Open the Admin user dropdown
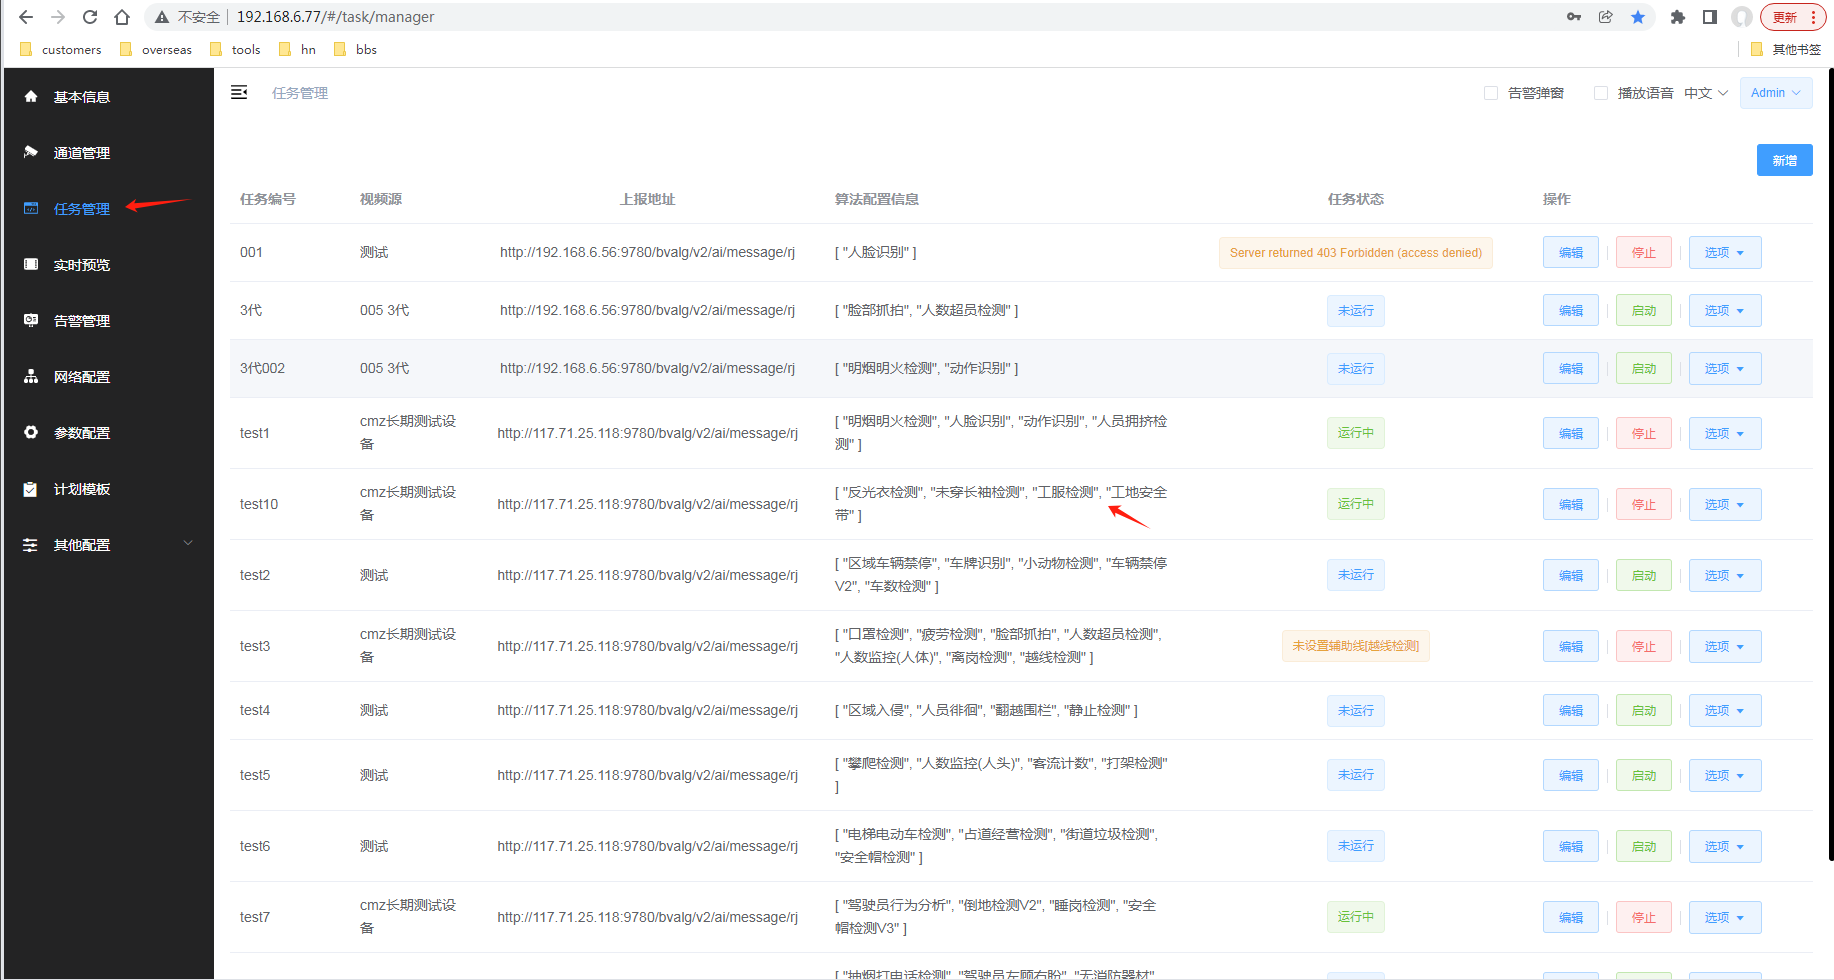Image resolution: width=1834 pixels, height=980 pixels. click(x=1776, y=93)
